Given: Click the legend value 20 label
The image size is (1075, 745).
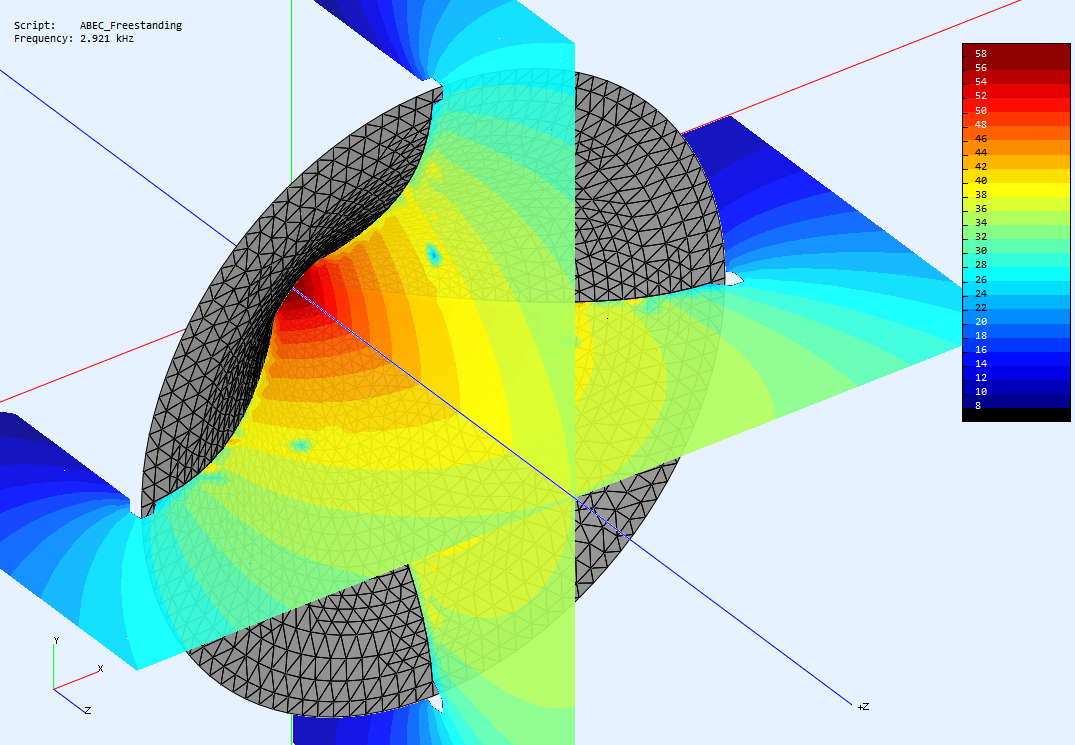Looking at the screenshot, I should (981, 321).
